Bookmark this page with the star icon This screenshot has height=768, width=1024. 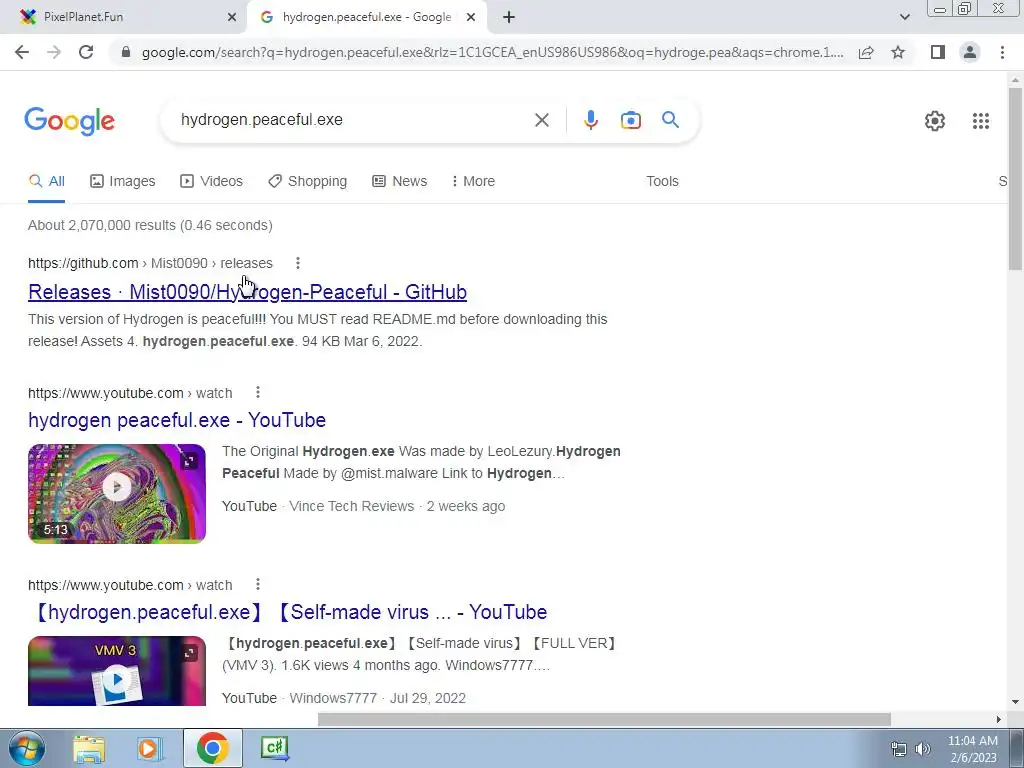click(898, 52)
